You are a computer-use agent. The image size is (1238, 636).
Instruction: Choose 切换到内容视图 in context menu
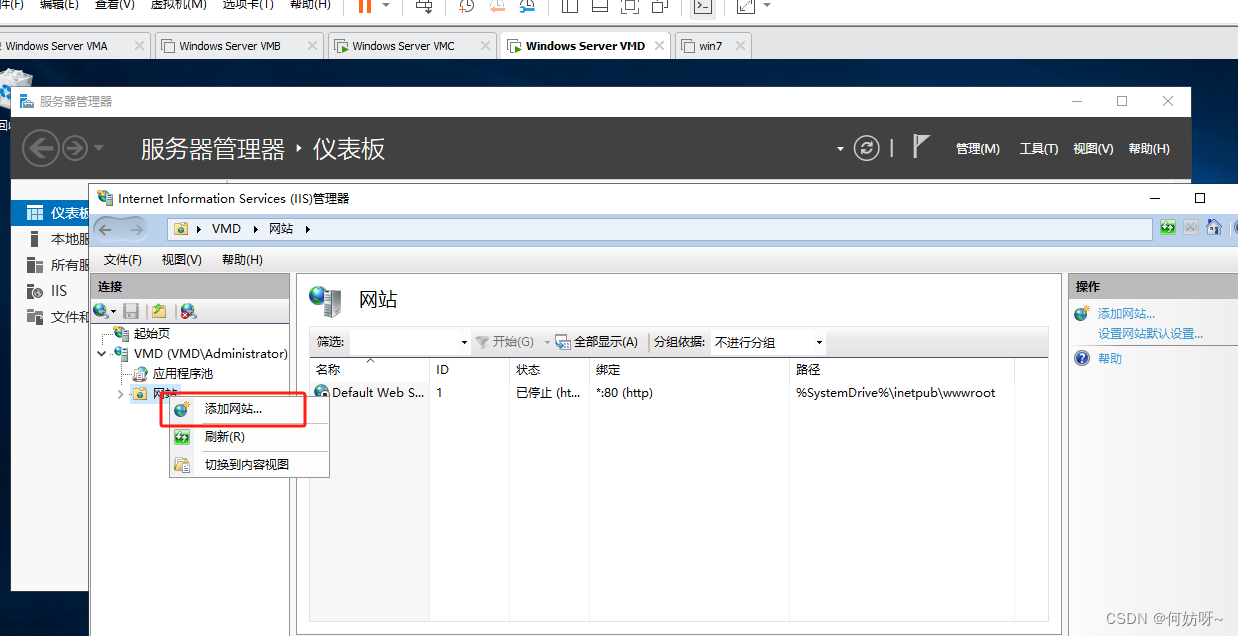tap(247, 464)
